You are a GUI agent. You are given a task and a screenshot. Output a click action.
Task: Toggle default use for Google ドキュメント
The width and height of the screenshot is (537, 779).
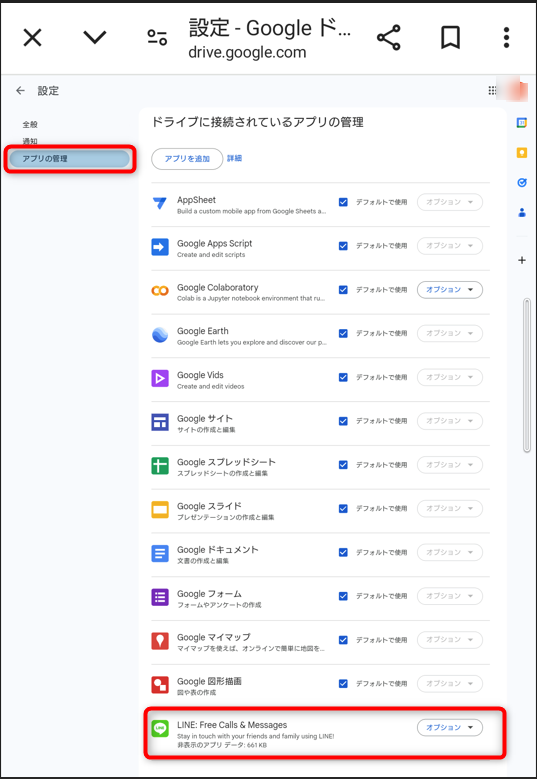[x=343, y=552]
